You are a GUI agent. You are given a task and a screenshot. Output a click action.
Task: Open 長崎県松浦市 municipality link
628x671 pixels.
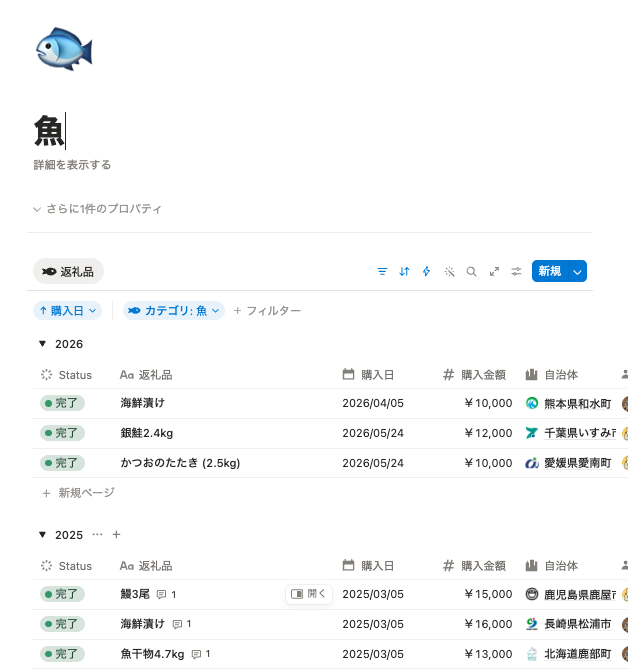click(578, 624)
